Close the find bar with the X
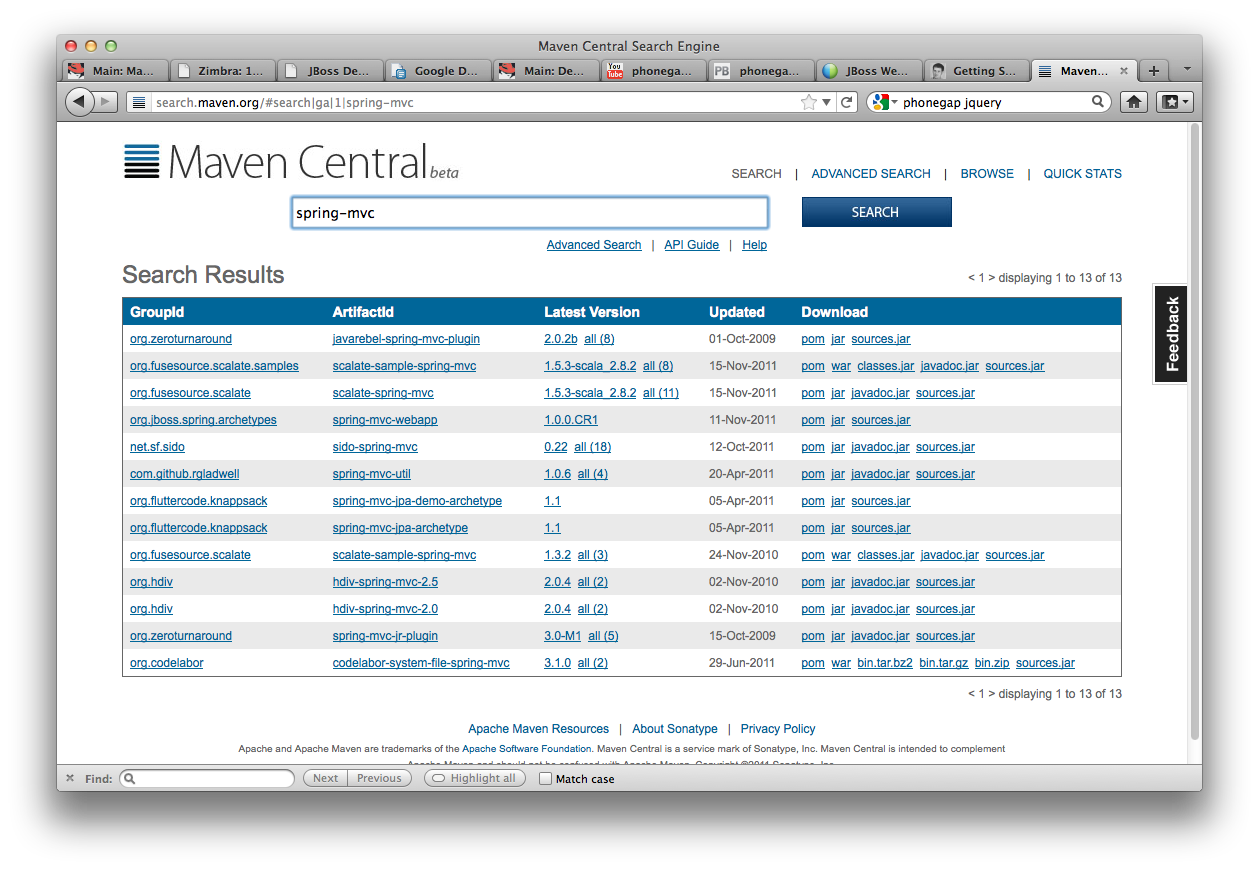 (70, 778)
